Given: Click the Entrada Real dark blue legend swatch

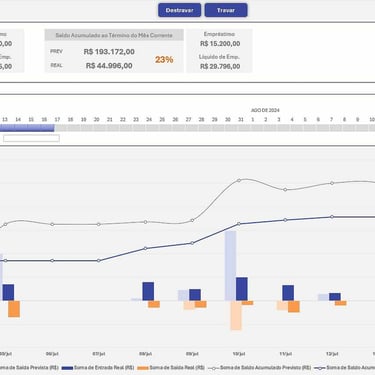Looking at the screenshot, I should pyautogui.click(x=67, y=368).
